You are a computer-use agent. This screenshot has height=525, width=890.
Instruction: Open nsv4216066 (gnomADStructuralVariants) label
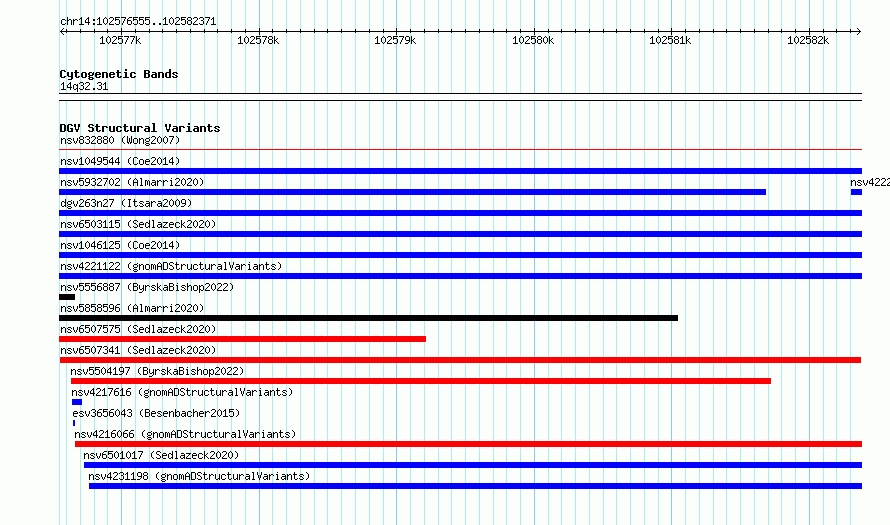[x=185, y=434]
